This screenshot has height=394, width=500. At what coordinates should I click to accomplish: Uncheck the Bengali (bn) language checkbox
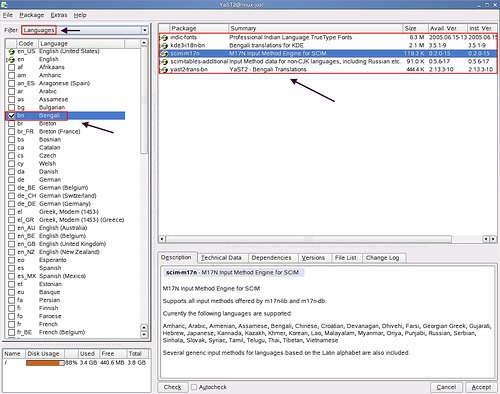(12, 116)
